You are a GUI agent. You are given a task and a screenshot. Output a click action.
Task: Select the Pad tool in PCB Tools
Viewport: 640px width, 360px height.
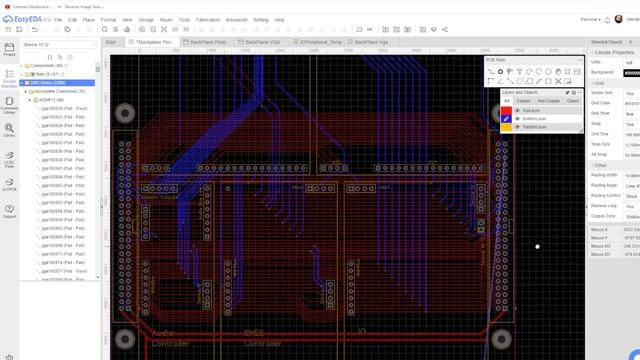pyautogui.click(x=500, y=71)
